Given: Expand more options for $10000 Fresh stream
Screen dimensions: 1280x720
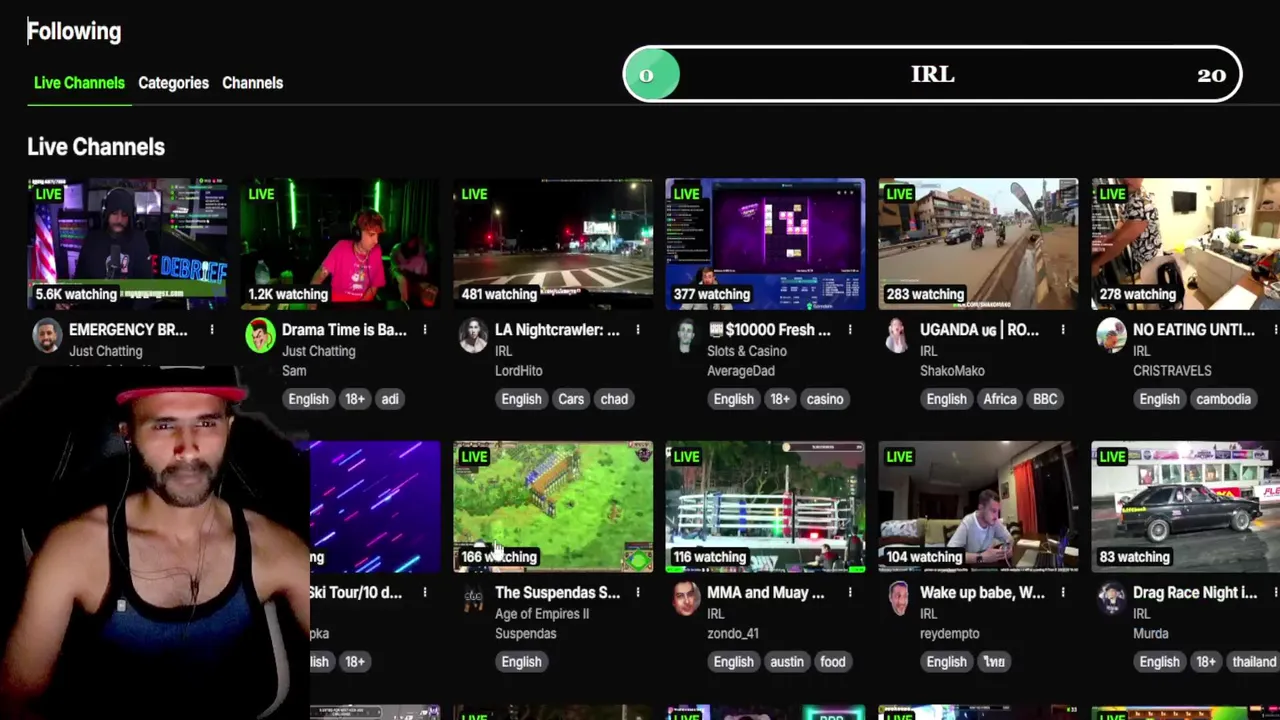Looking at the screenshot, I should [x=850, y=330].
